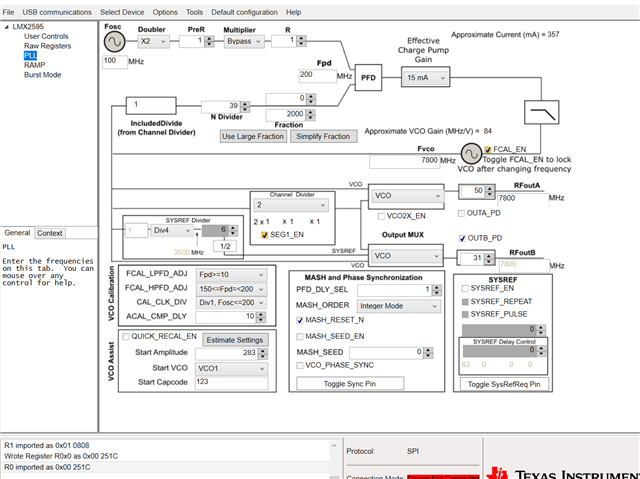Screen dimensions: 640x479
Task: Toggle FCAL_EN checkbox
Action: [487, 149]
